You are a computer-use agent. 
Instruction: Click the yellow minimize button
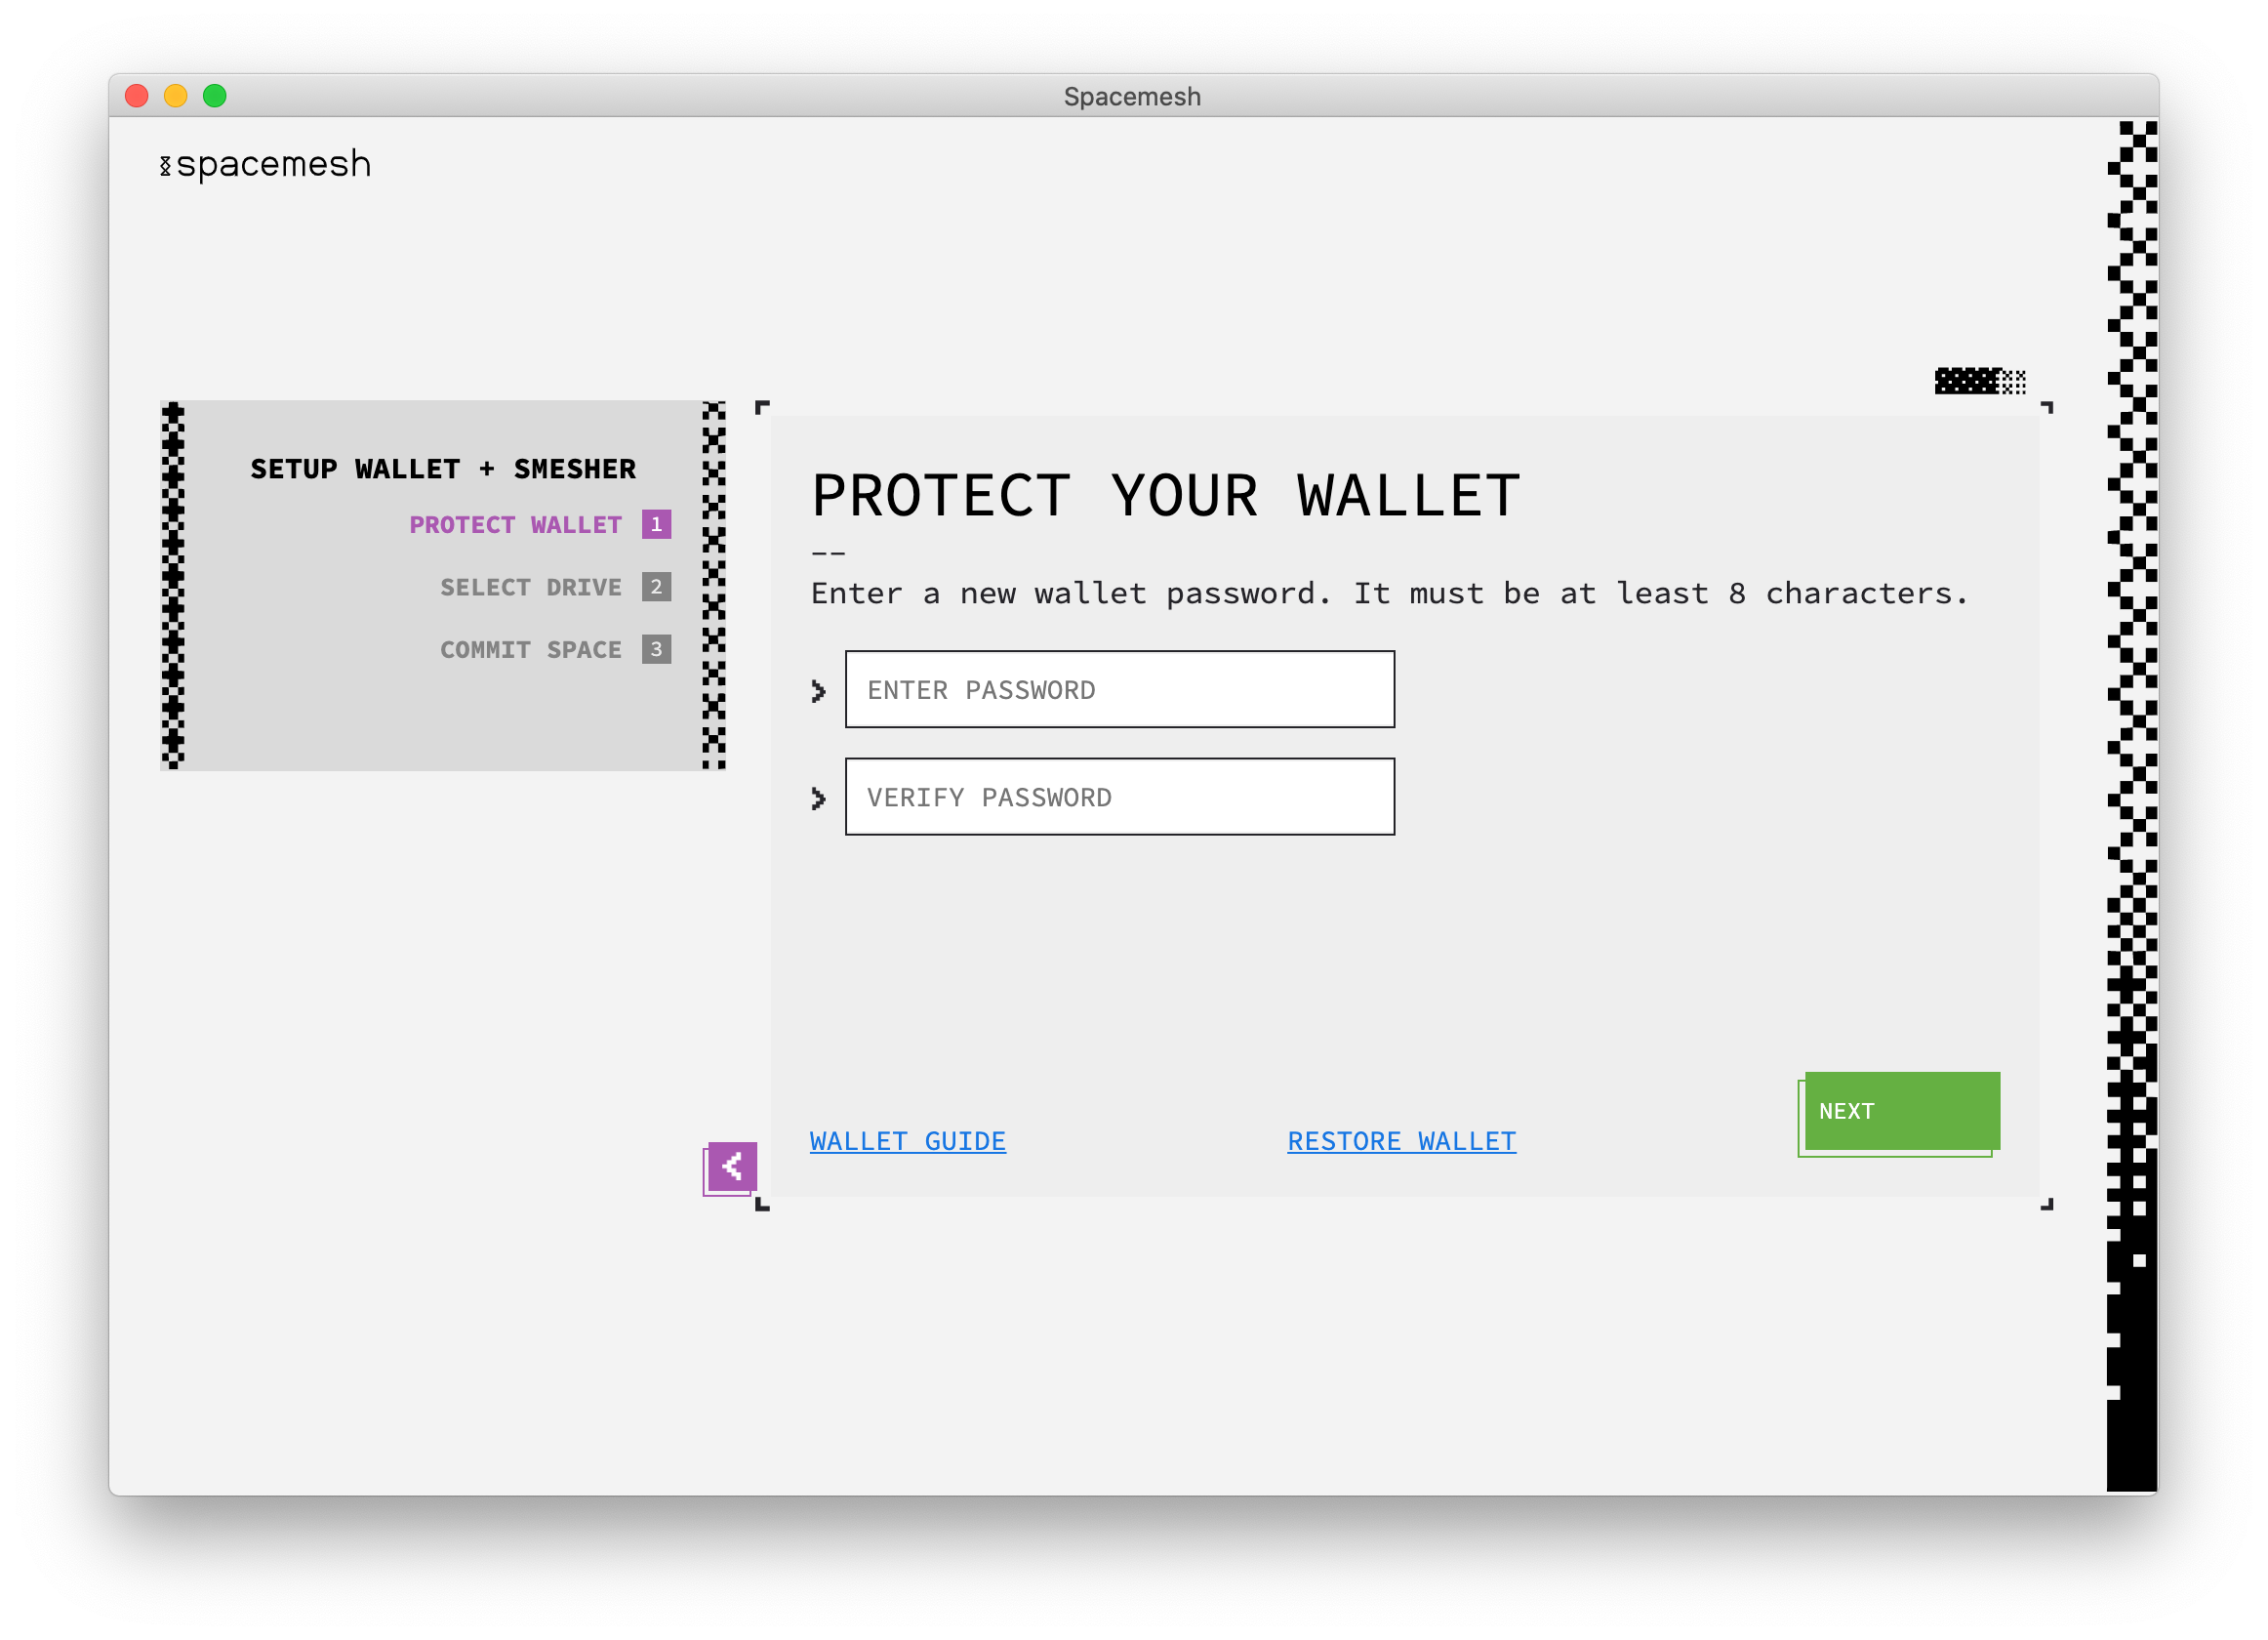click(x=176, y=95)
